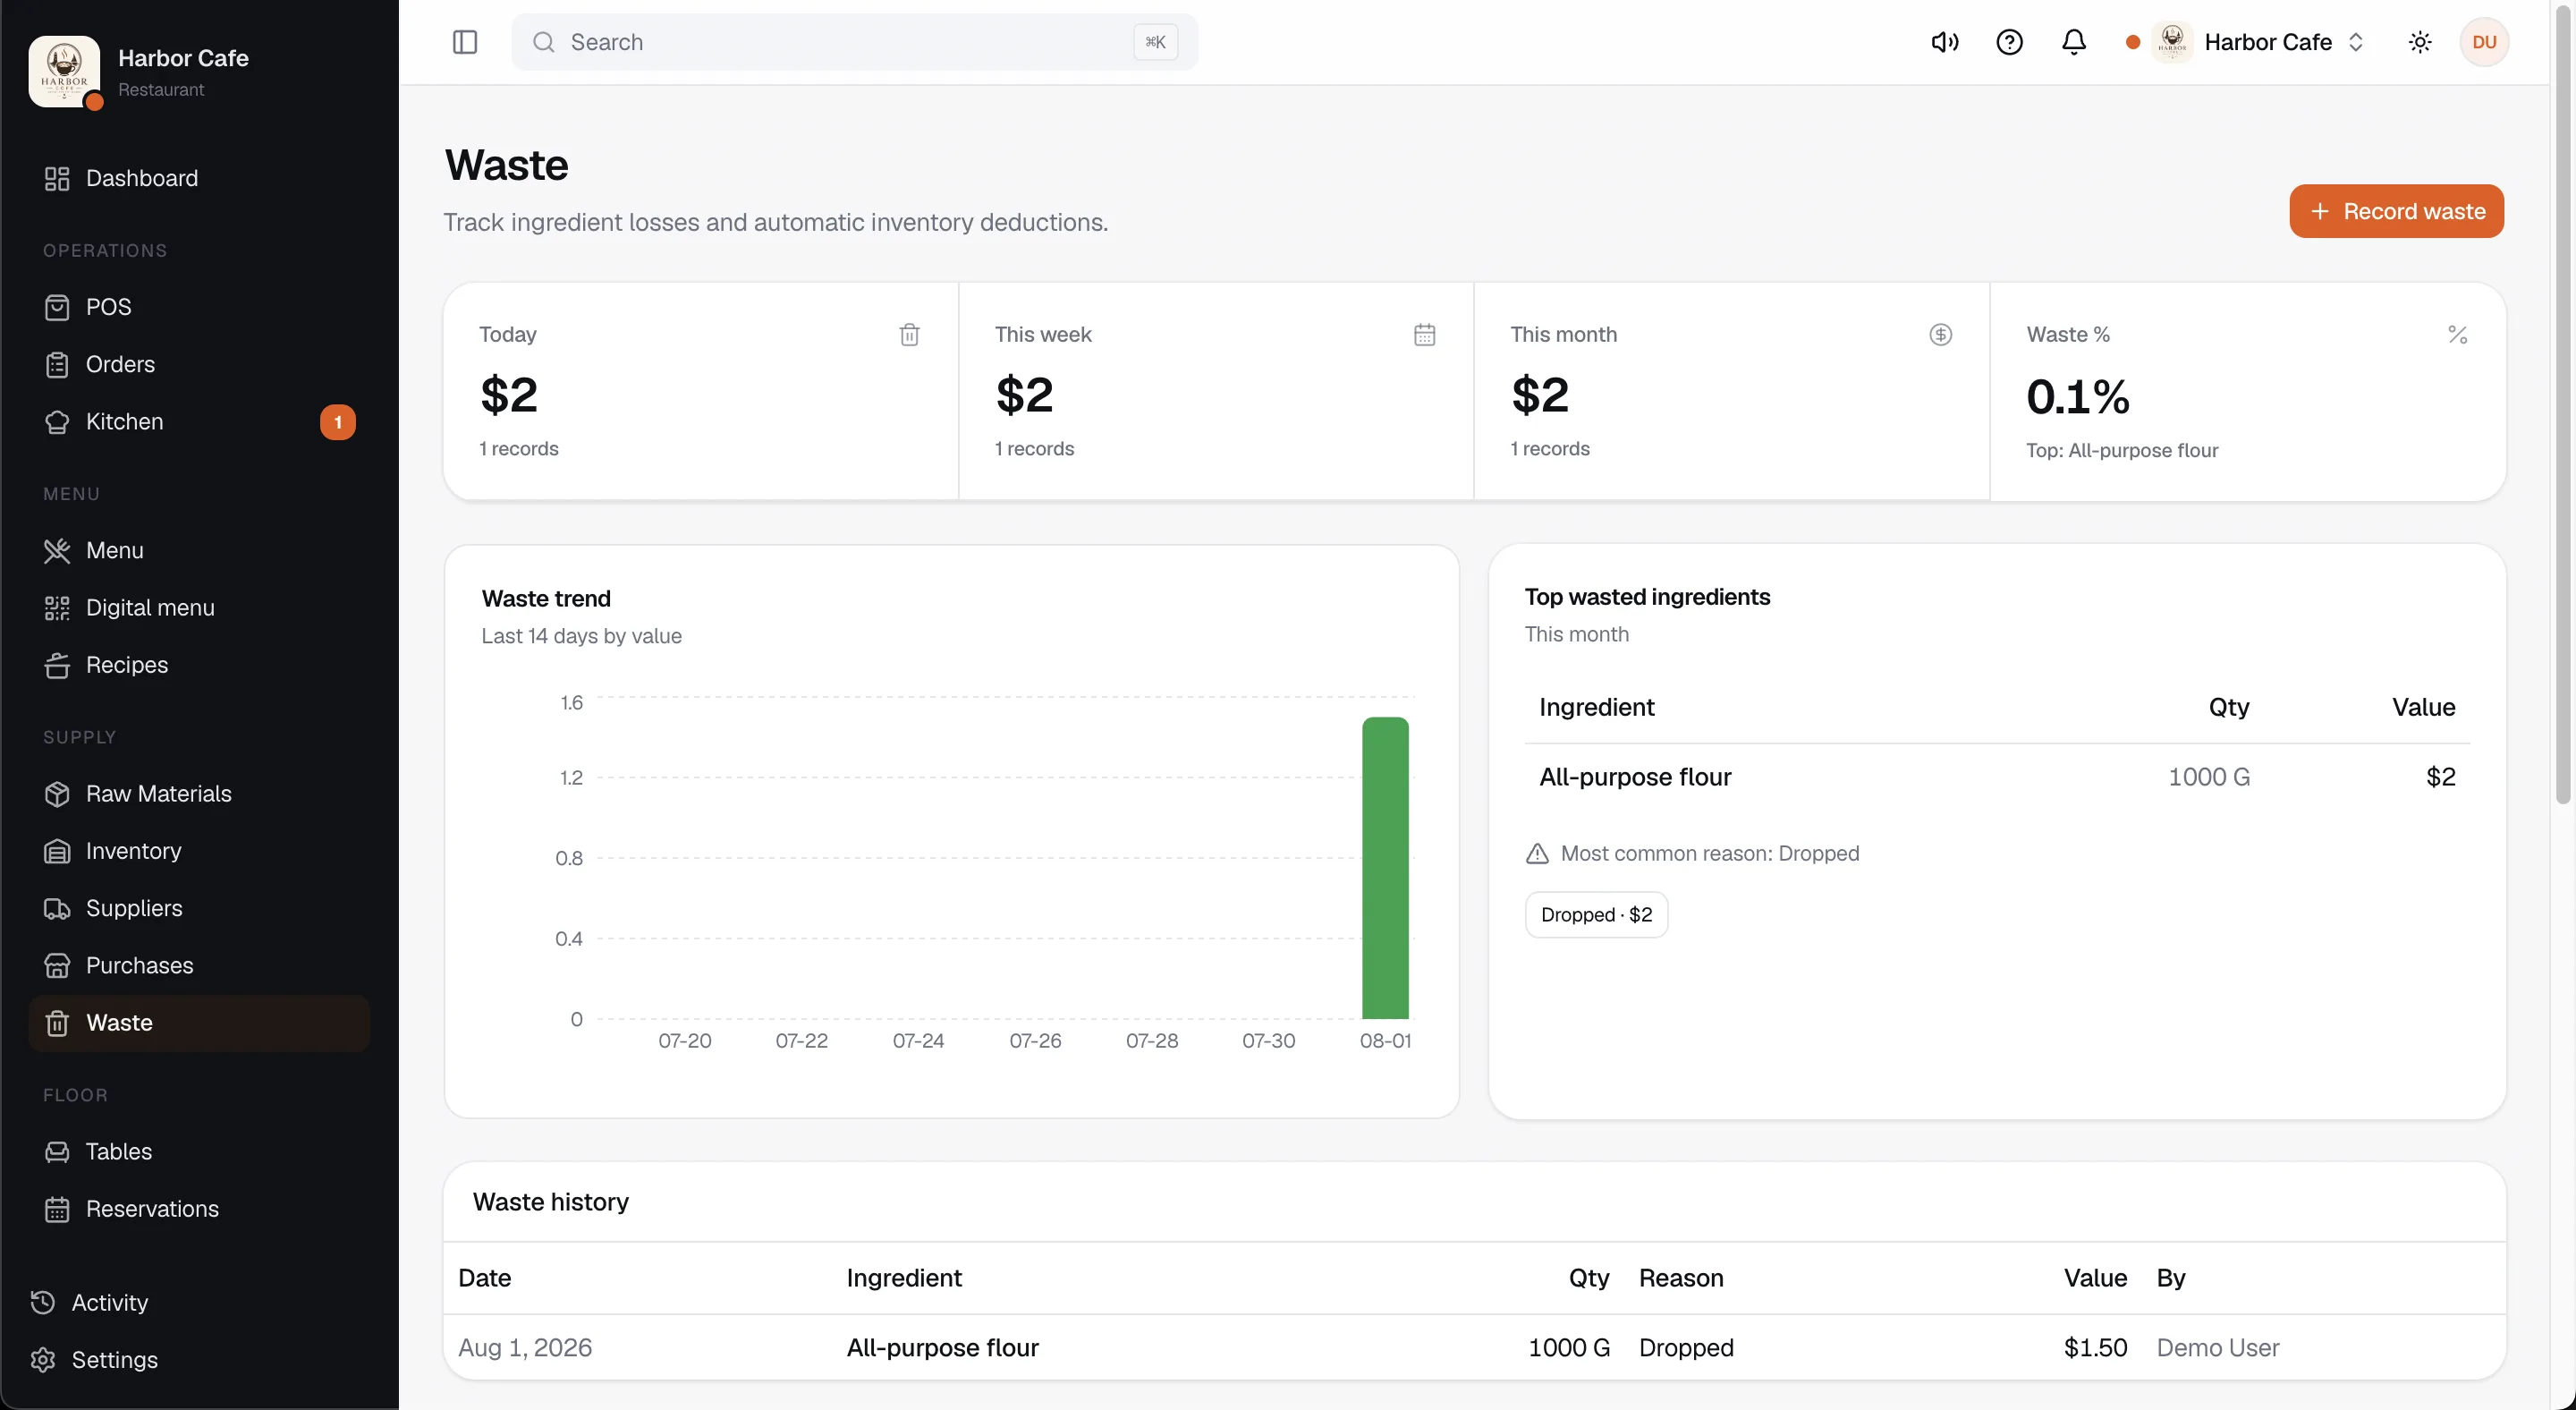Click the percent icon on Waste % card
This screenshot has height=1410, width=2576.
(2457, 335)
